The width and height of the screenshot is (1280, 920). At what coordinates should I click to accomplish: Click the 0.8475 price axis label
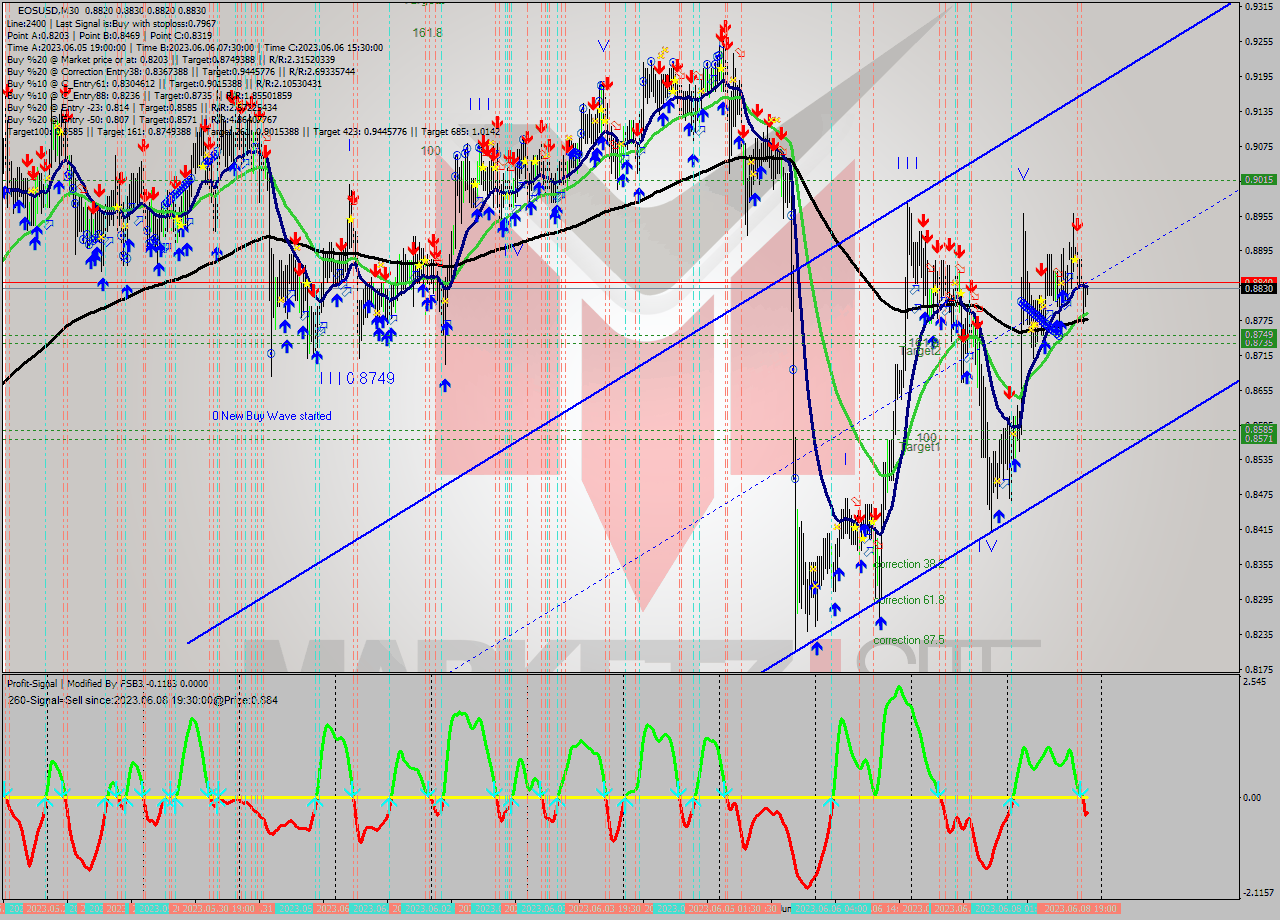pyautogui.click(x=1258, y=495)
